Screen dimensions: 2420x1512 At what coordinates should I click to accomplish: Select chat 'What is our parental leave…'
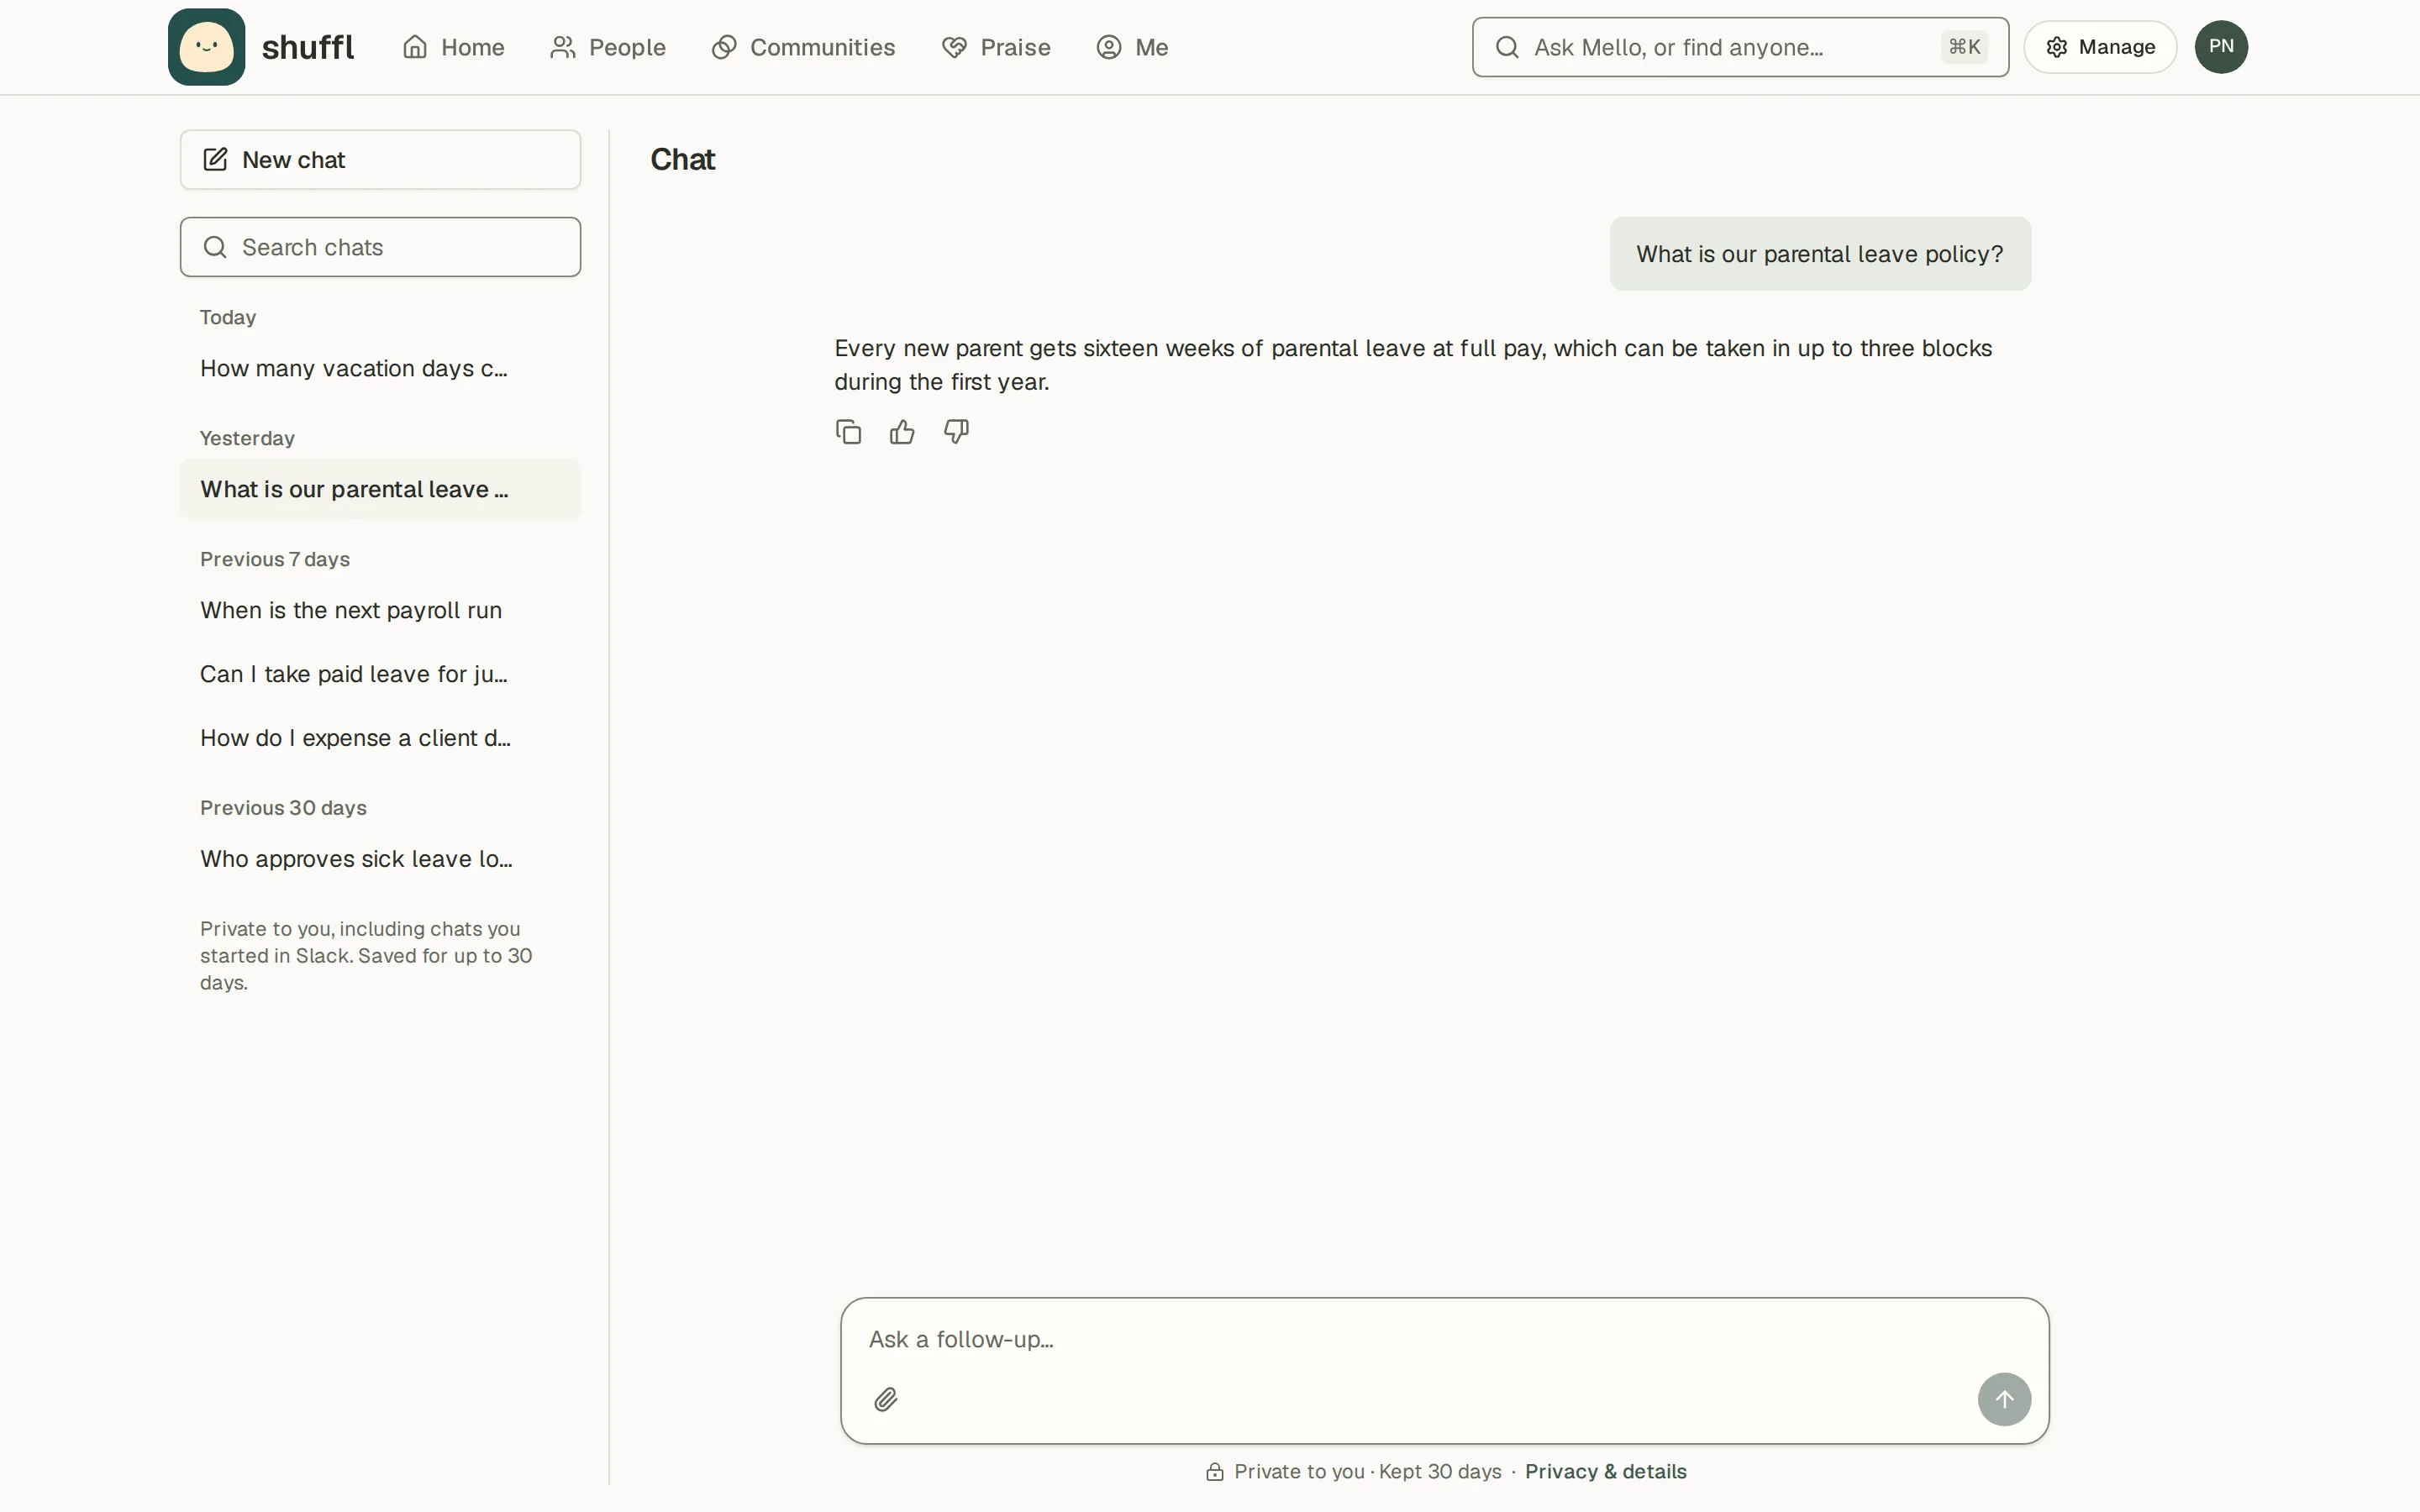point(380,489)
